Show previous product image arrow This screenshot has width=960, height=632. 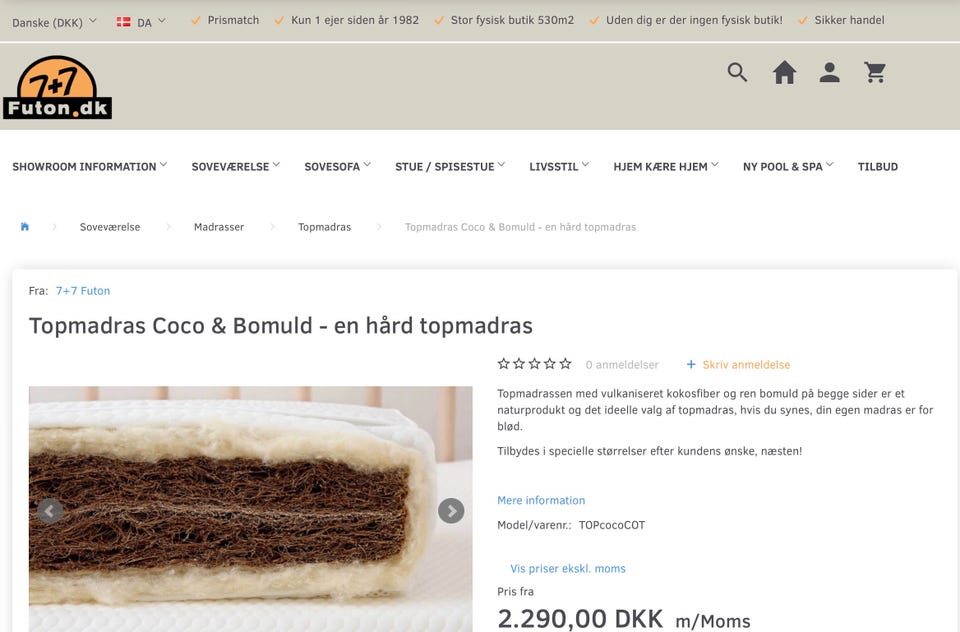click(x=50, y=511)
